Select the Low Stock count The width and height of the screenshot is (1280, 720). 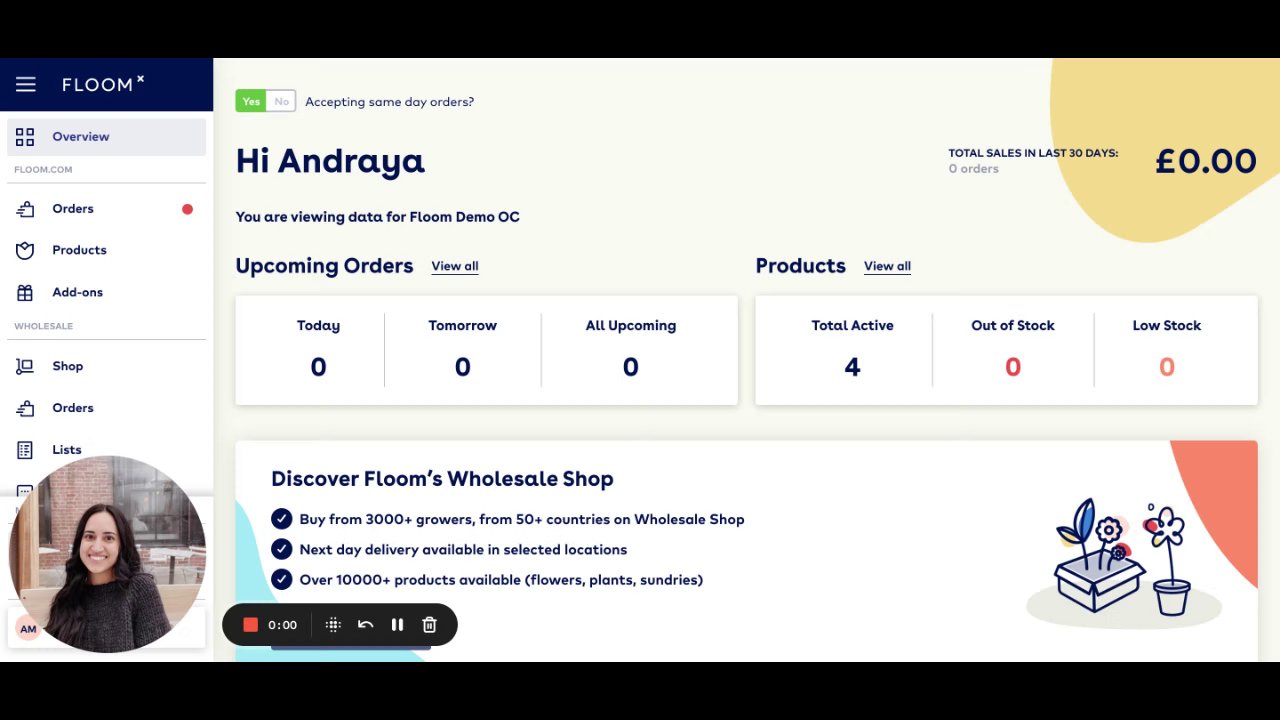(x=1167, y=367)
